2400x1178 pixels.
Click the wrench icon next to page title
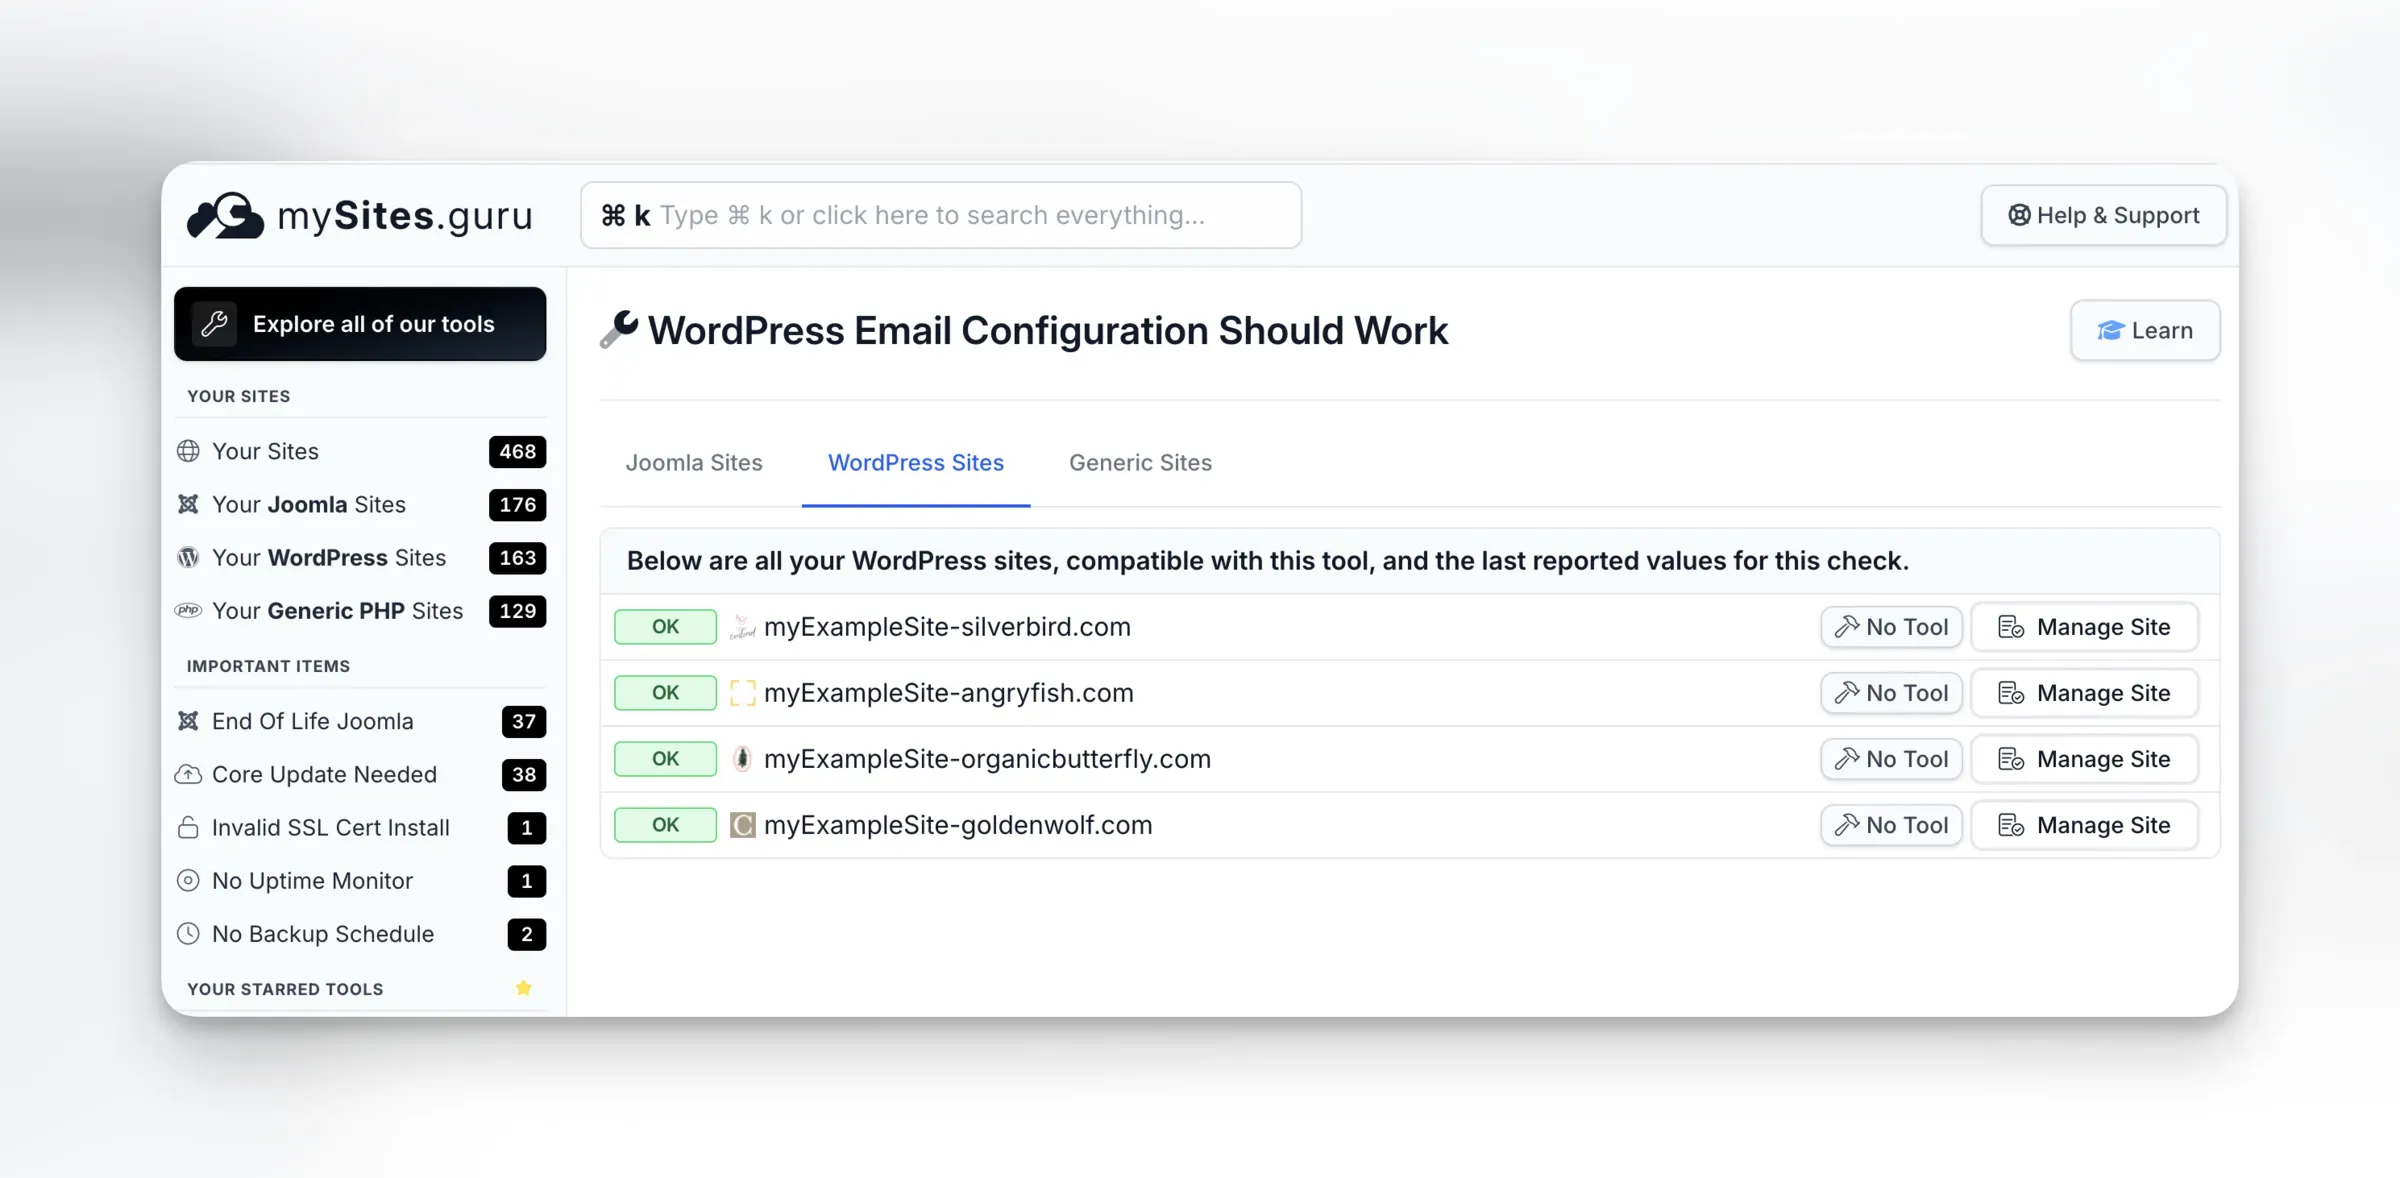(618, 330)
